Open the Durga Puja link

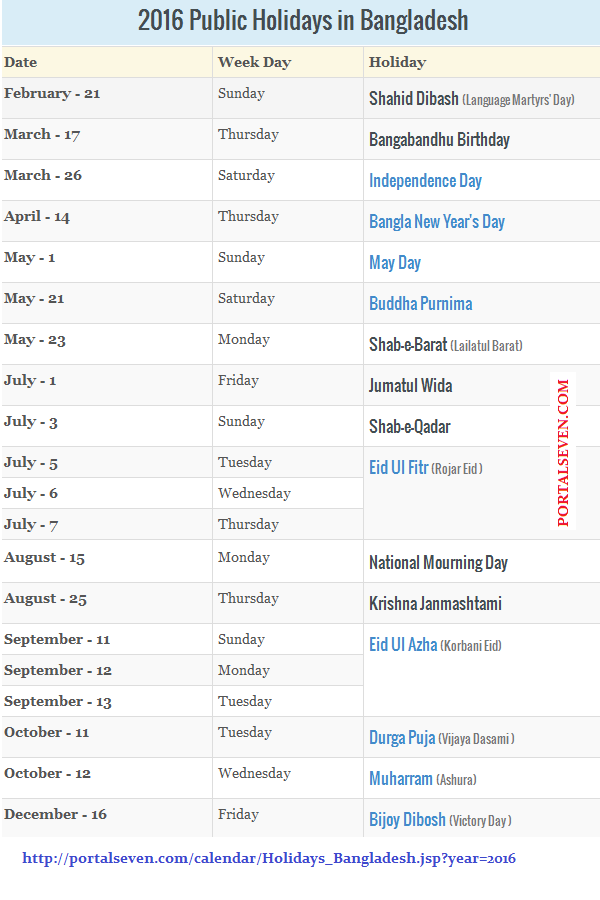[402, 738]
